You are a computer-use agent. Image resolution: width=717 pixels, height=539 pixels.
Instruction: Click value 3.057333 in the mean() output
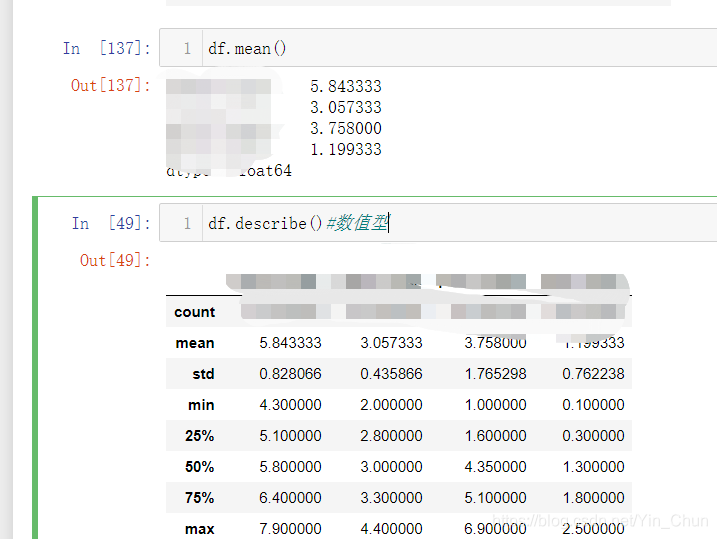pos(346,107)
